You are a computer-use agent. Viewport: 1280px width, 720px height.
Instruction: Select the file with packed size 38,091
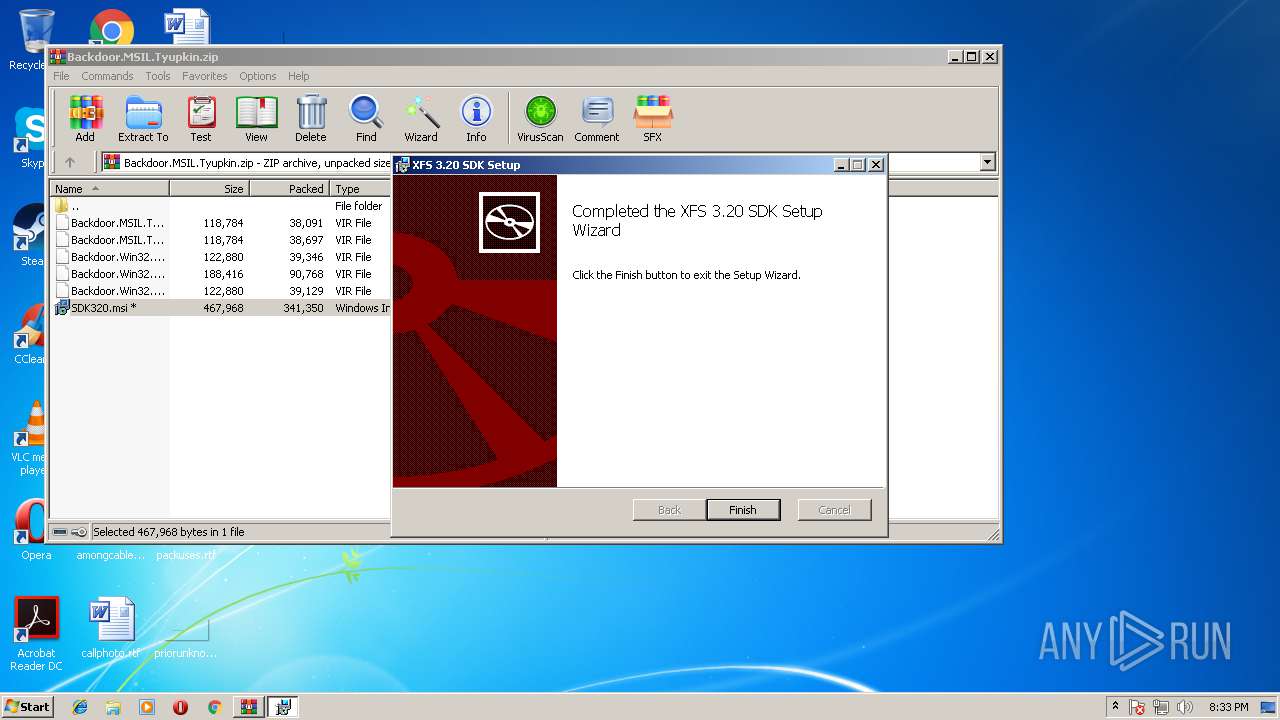[x=222, y=223]
